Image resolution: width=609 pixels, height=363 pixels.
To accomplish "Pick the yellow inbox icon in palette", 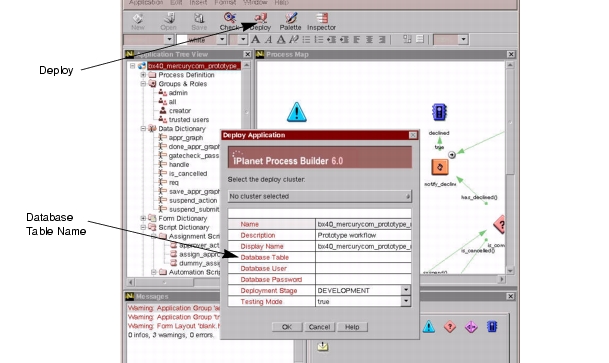I will [x=322, y=346].
